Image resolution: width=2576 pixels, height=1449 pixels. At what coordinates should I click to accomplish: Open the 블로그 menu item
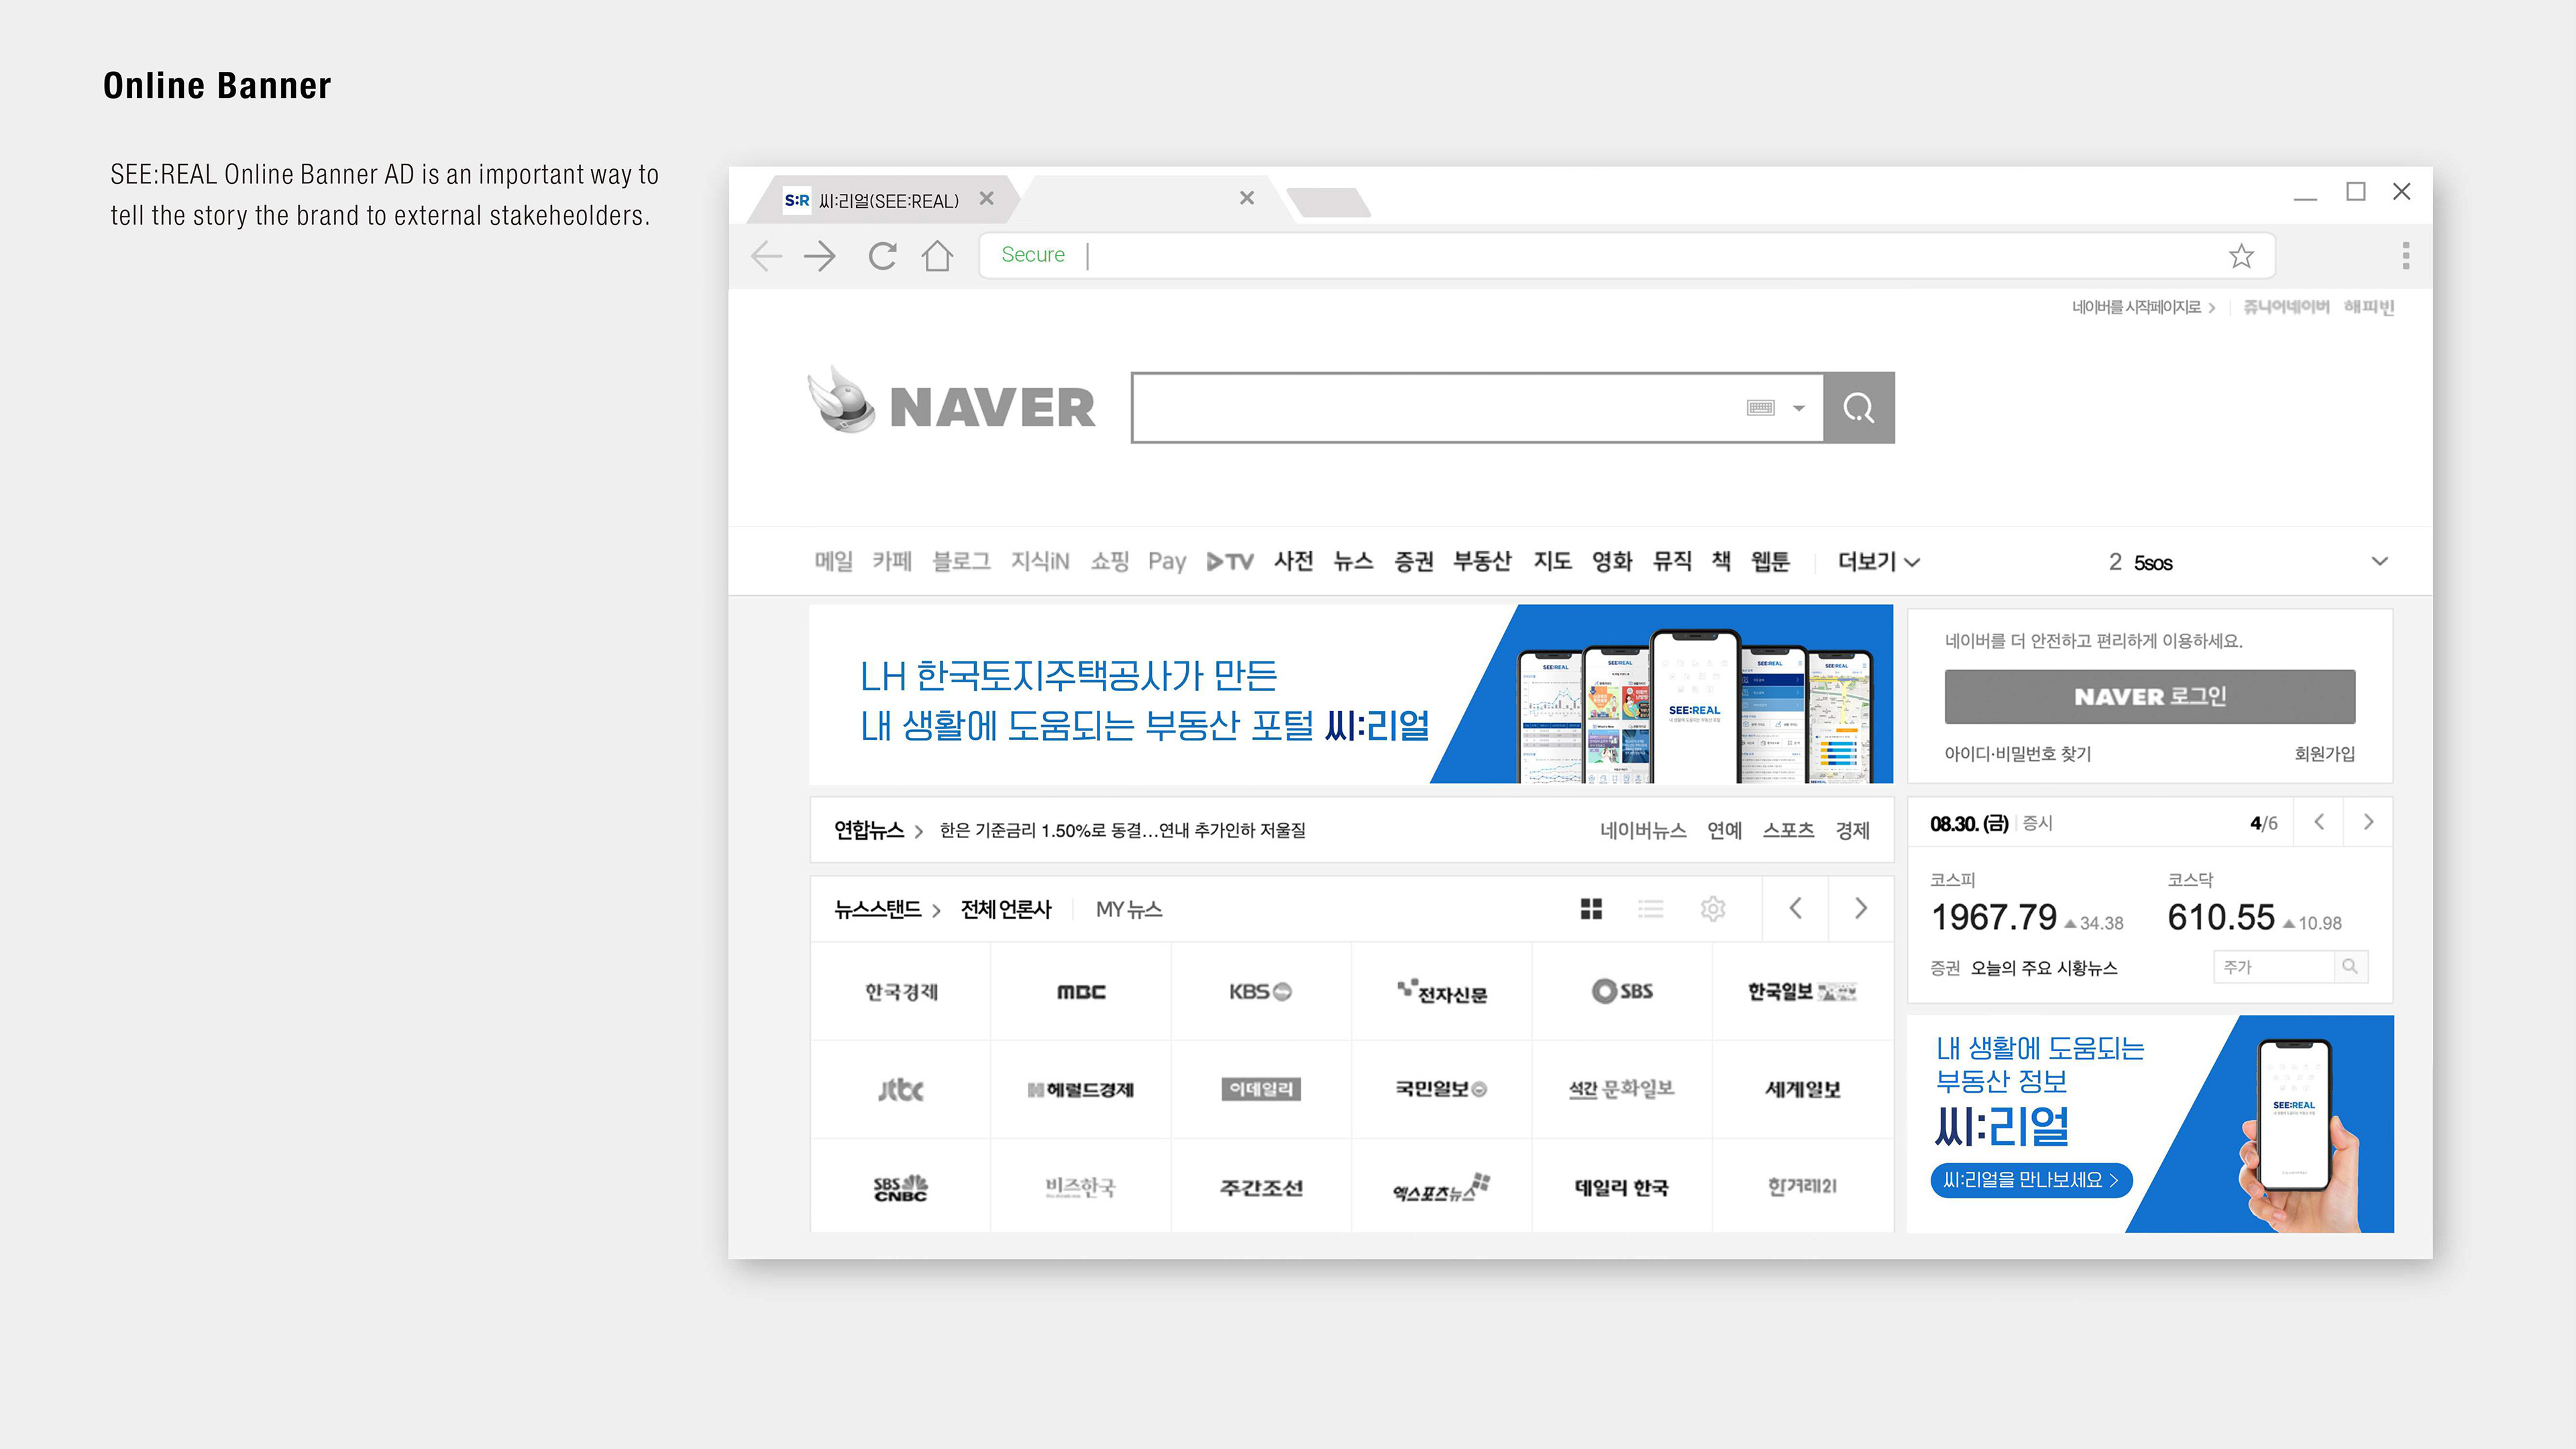[961, 561]
